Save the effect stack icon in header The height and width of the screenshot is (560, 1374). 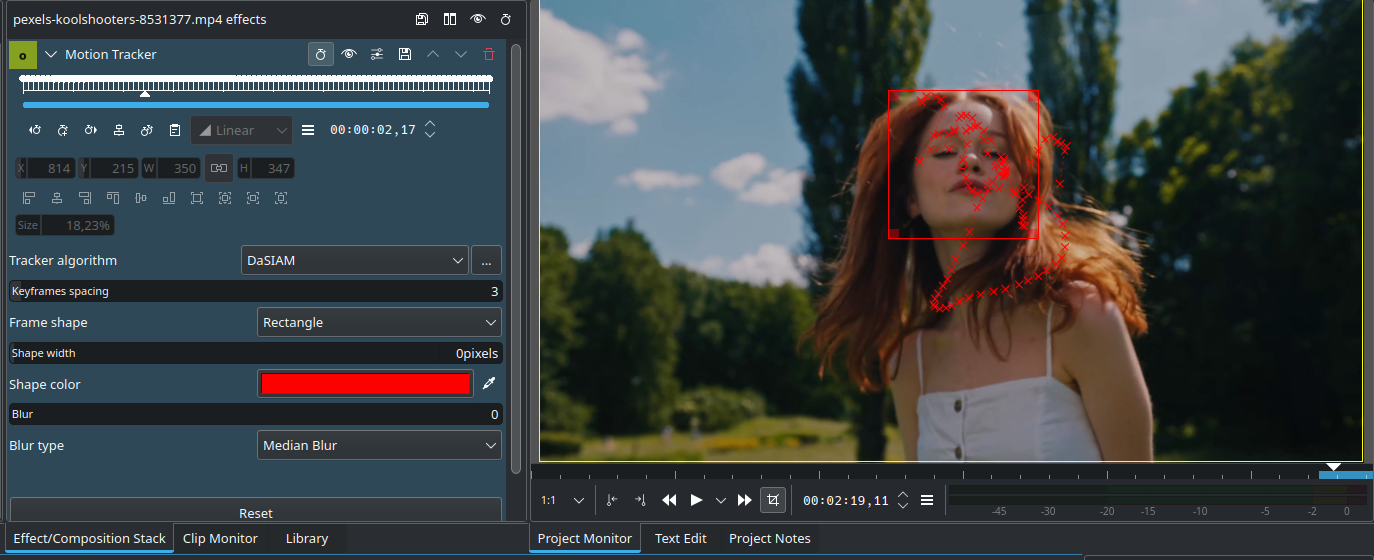tap(422, 19)
